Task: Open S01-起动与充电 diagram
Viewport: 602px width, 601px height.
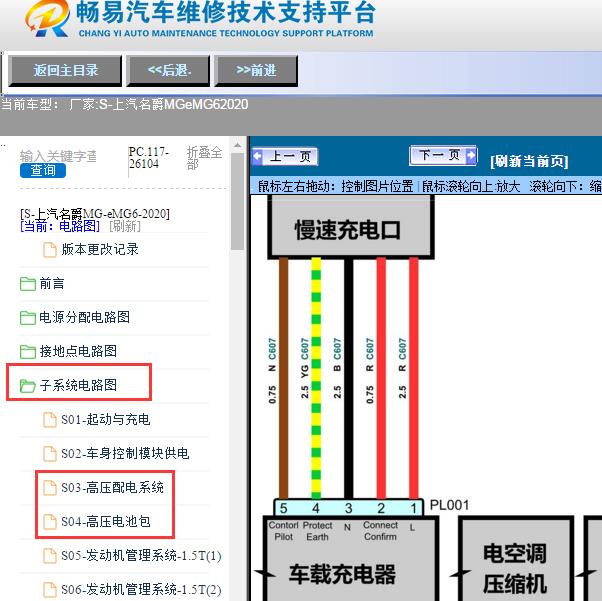Action: point(106,419)
